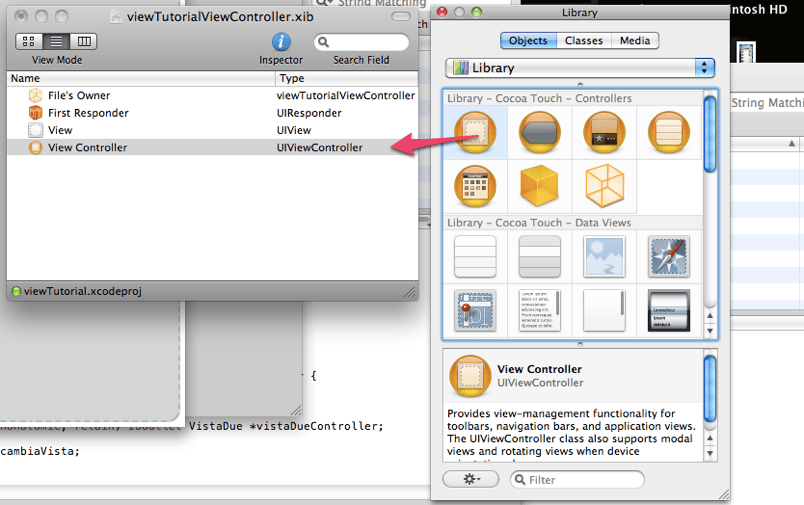The width and height of the screenshot is (804, 505).
Task: Select the View Controller object in Library
Action: click(475, 132)
